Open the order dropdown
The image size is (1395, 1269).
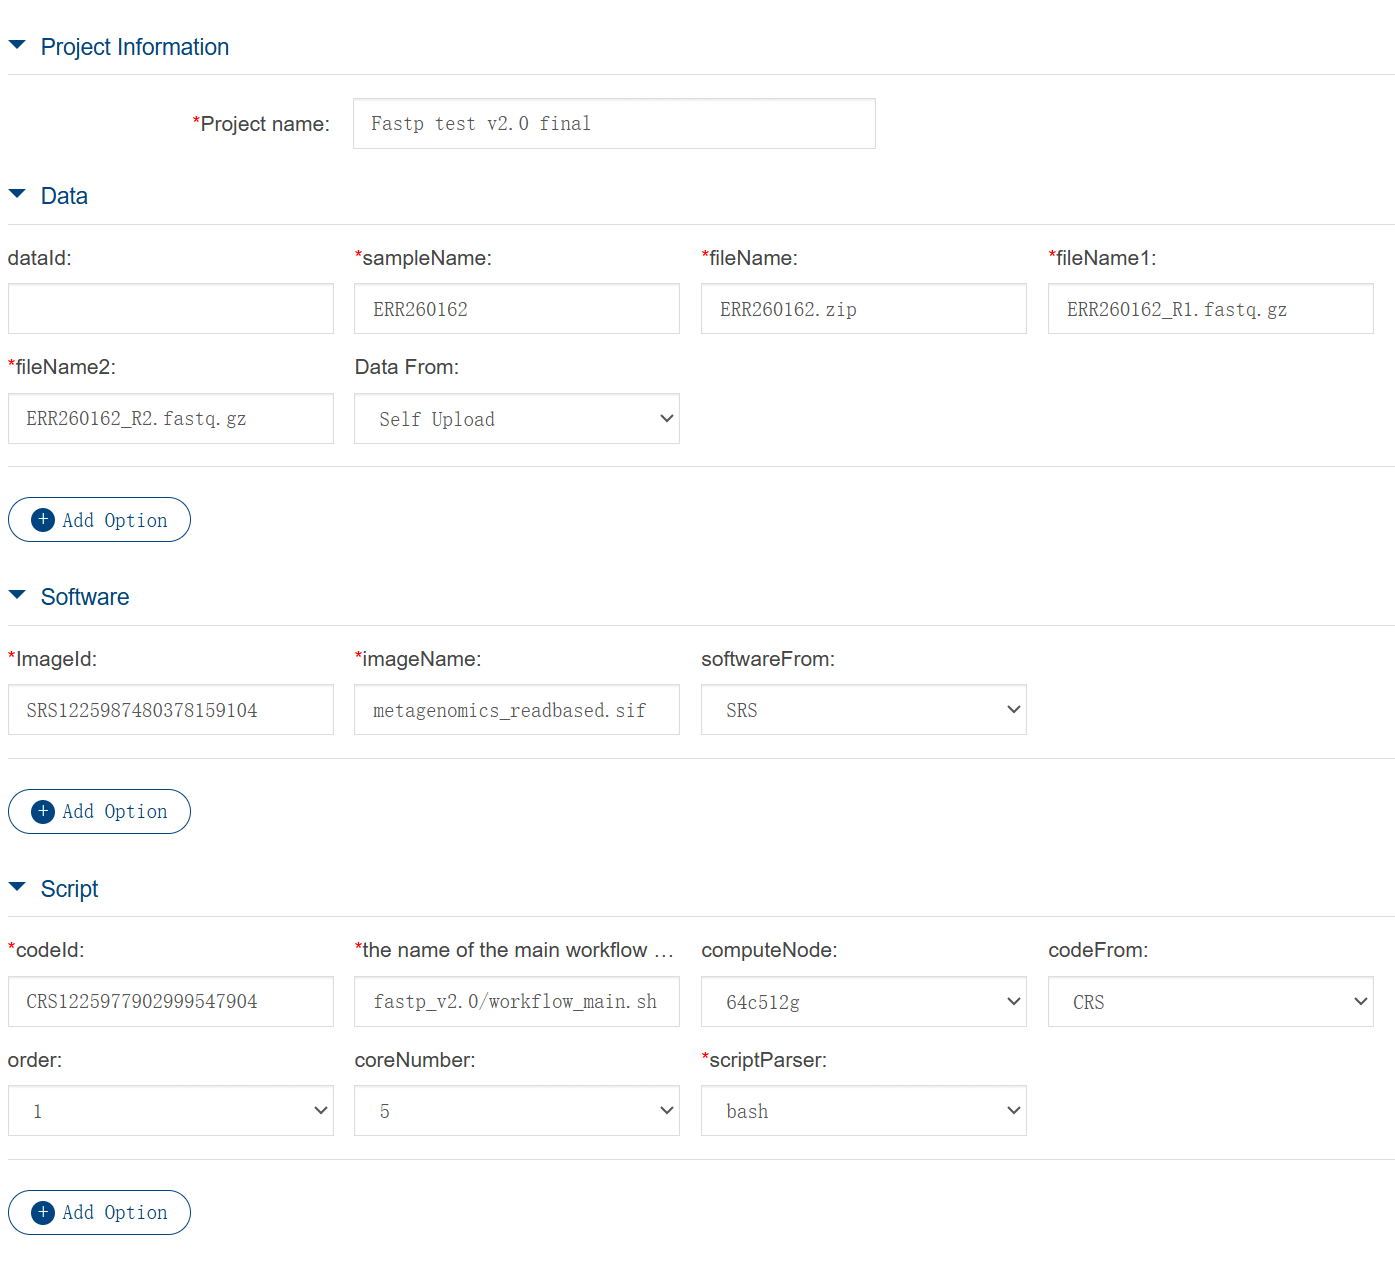click(171, 1111)
